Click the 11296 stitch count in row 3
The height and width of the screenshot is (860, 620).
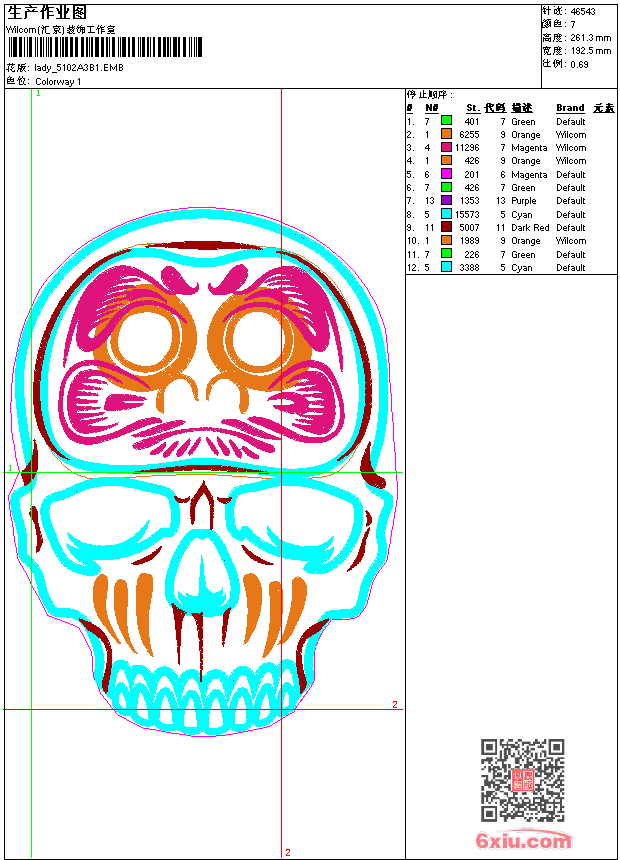click(467, 148)
